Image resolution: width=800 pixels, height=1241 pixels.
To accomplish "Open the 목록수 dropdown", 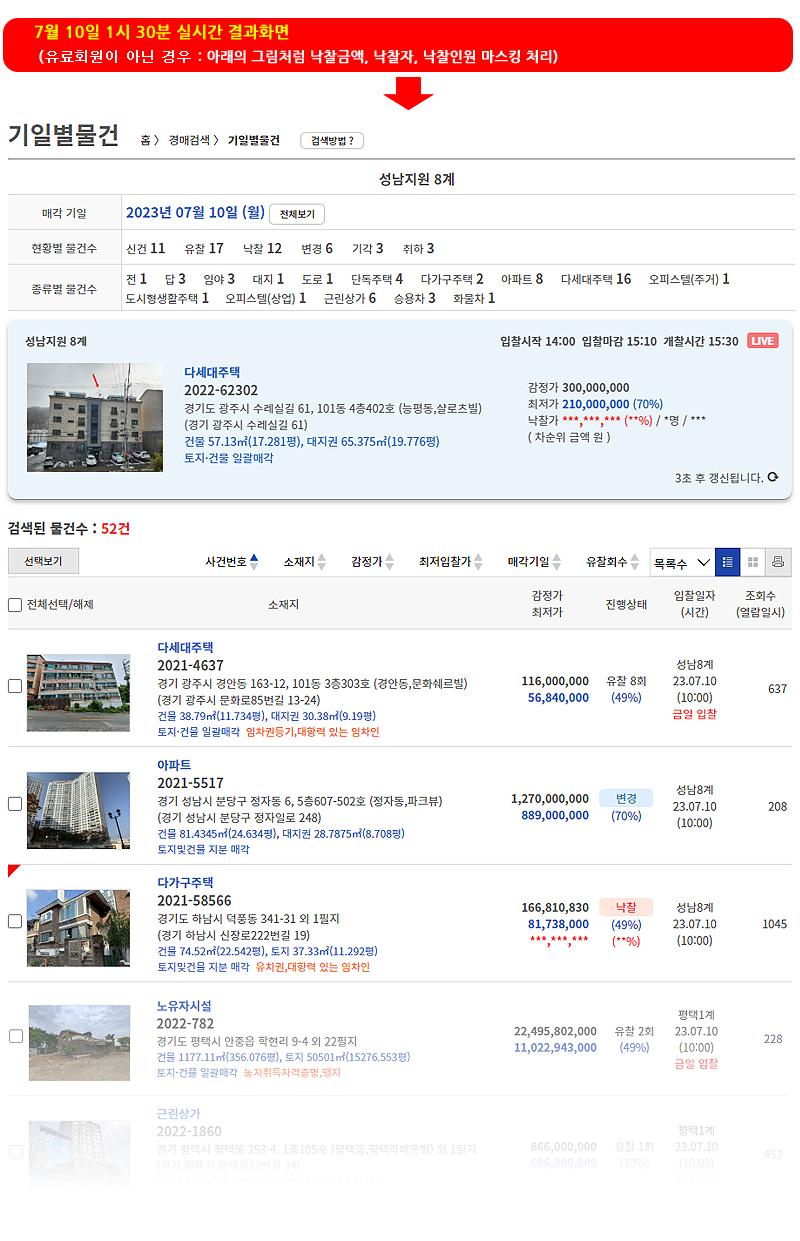I will [x=681, y=562].
